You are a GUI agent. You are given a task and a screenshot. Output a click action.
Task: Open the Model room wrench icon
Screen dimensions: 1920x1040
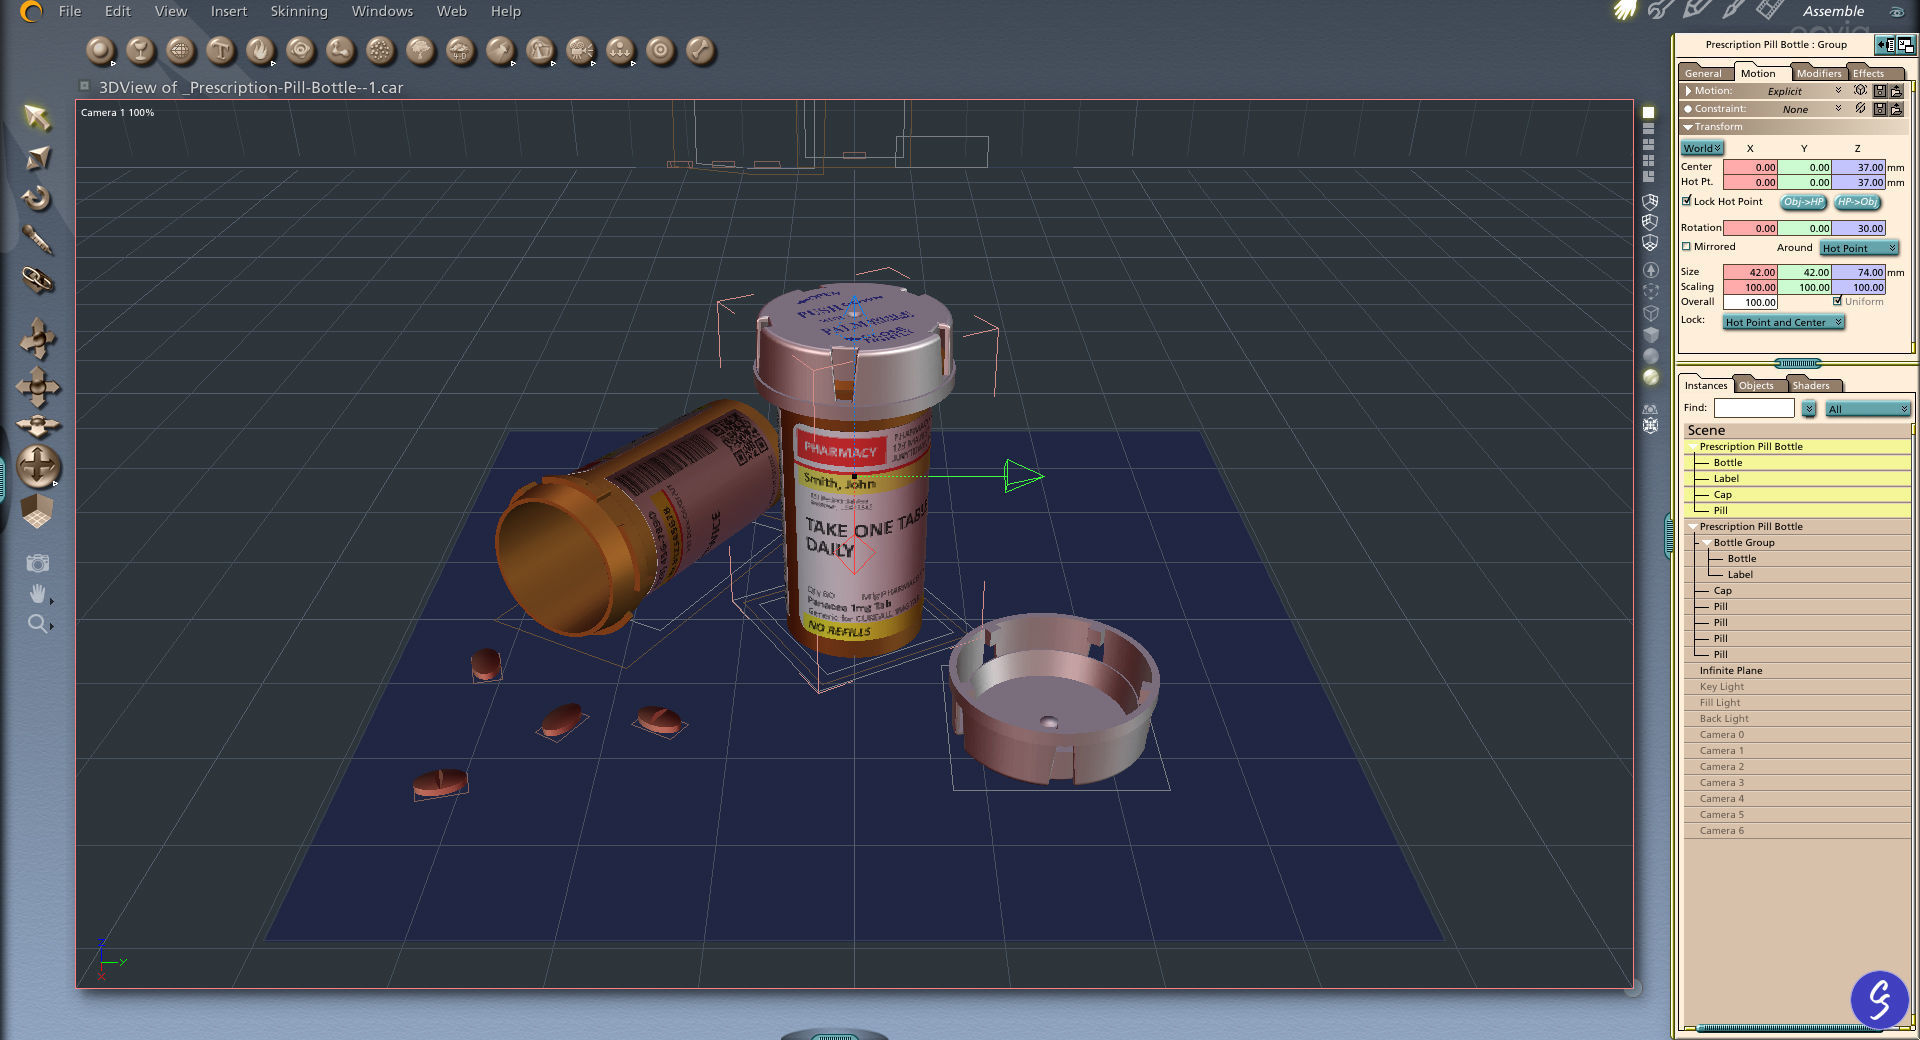[1661, 11]
